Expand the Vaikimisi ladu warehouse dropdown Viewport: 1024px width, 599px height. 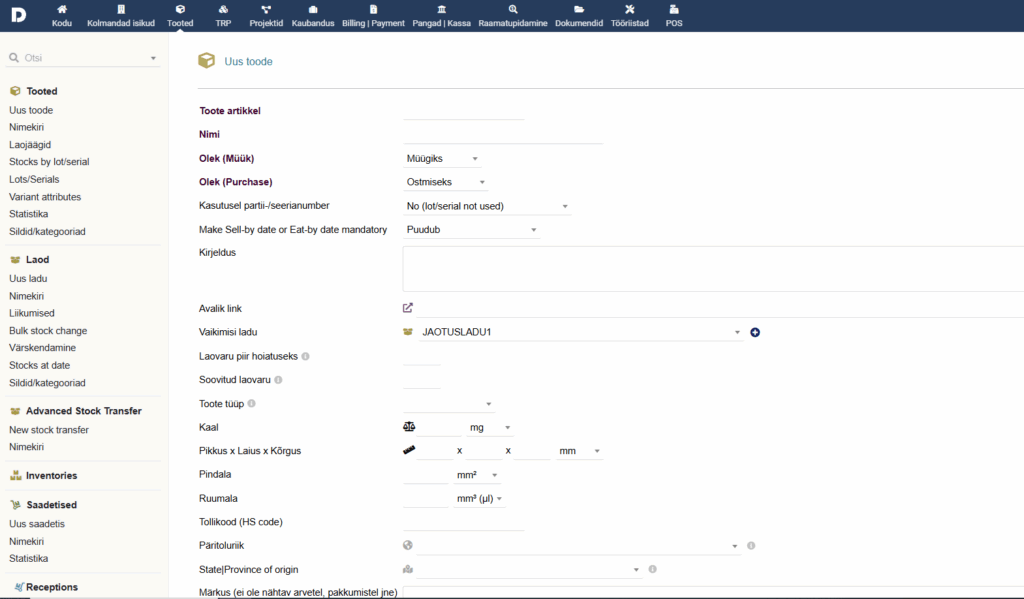[580, 332]
